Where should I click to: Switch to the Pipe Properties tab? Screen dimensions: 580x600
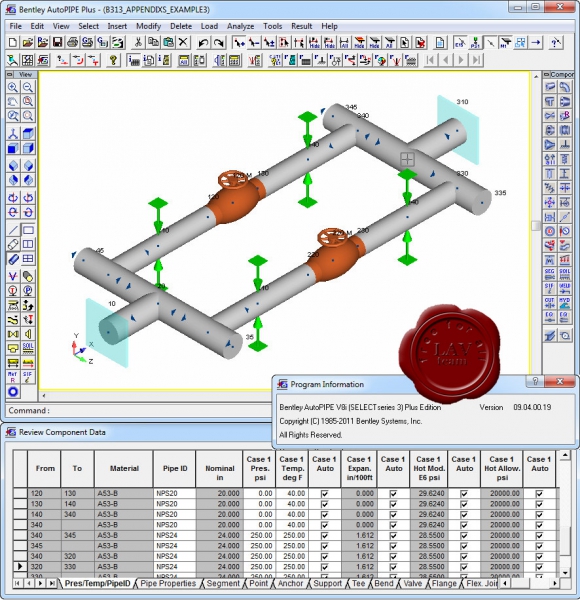tap(168, 584)
